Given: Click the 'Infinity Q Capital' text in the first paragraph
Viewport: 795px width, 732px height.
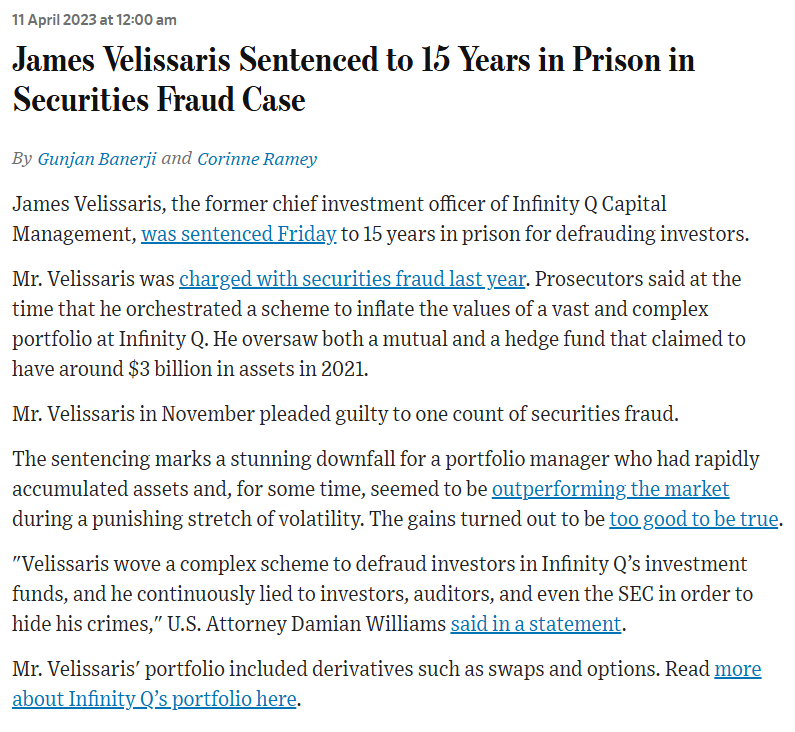Looking at the screenshot, I should [x=589, y=204].
